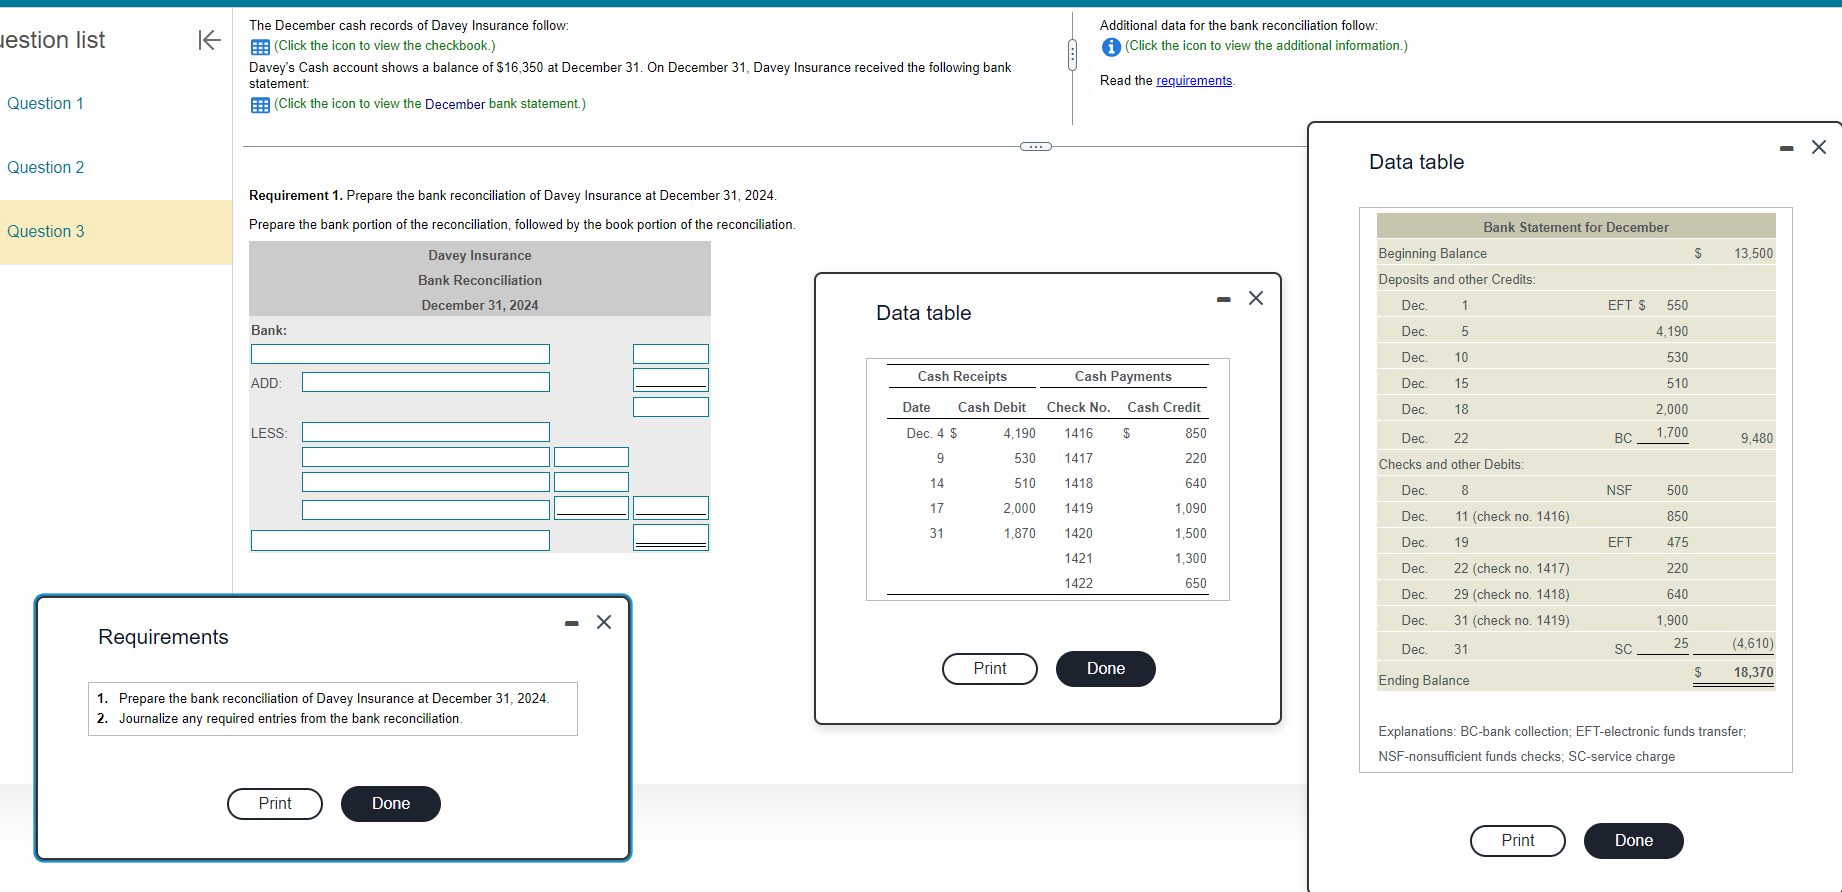Click the 18,370 ending balance value
The image size is (1842, 892).
1753,672
